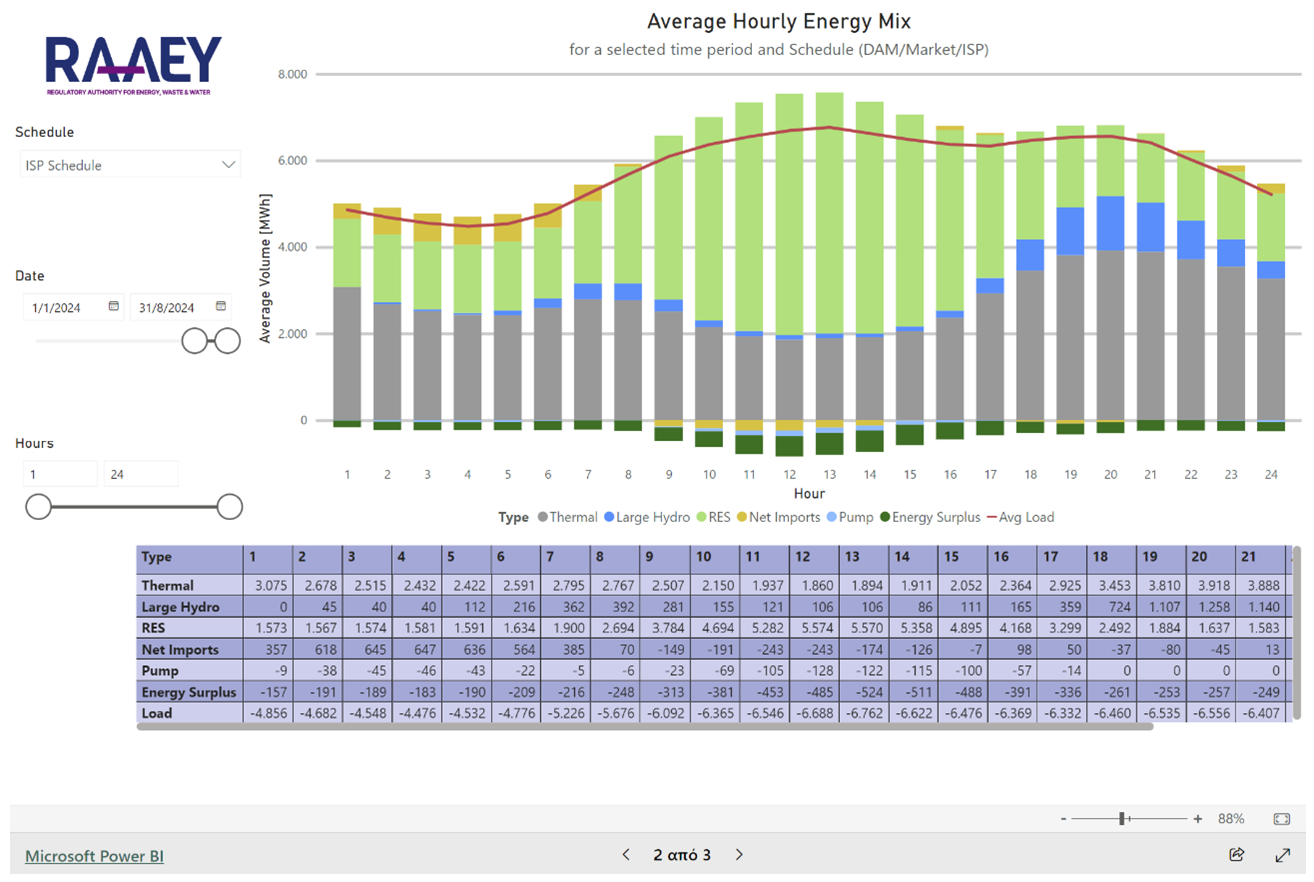Click the Net Imports value 647 cell
Screen dimensions: 1314x882
pos(417,649)
